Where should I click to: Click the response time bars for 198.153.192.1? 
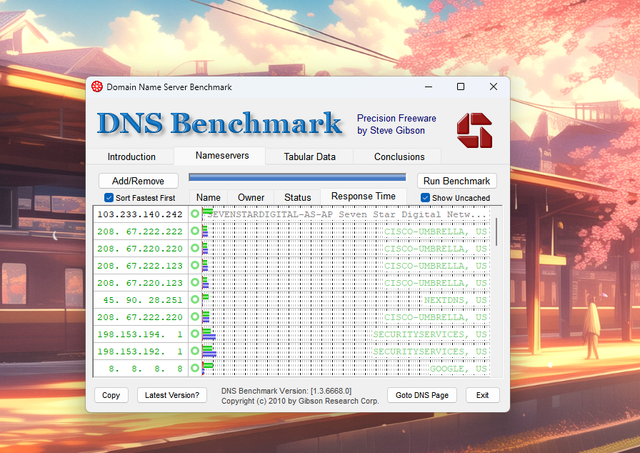(209, 351)
